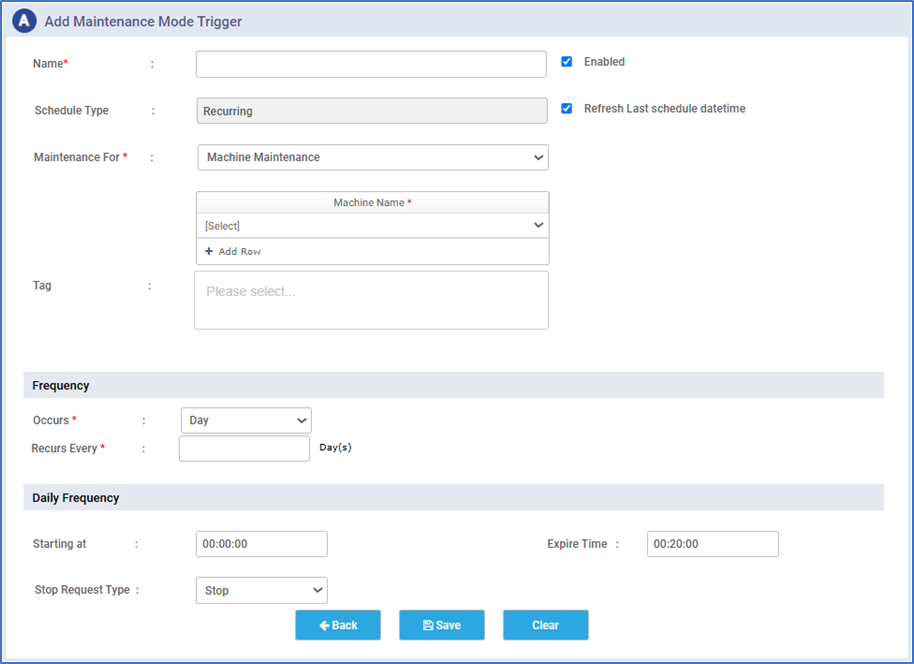Click the 'Tag' field label
Viewport: 914px width, 664px height.
(42, 286)
